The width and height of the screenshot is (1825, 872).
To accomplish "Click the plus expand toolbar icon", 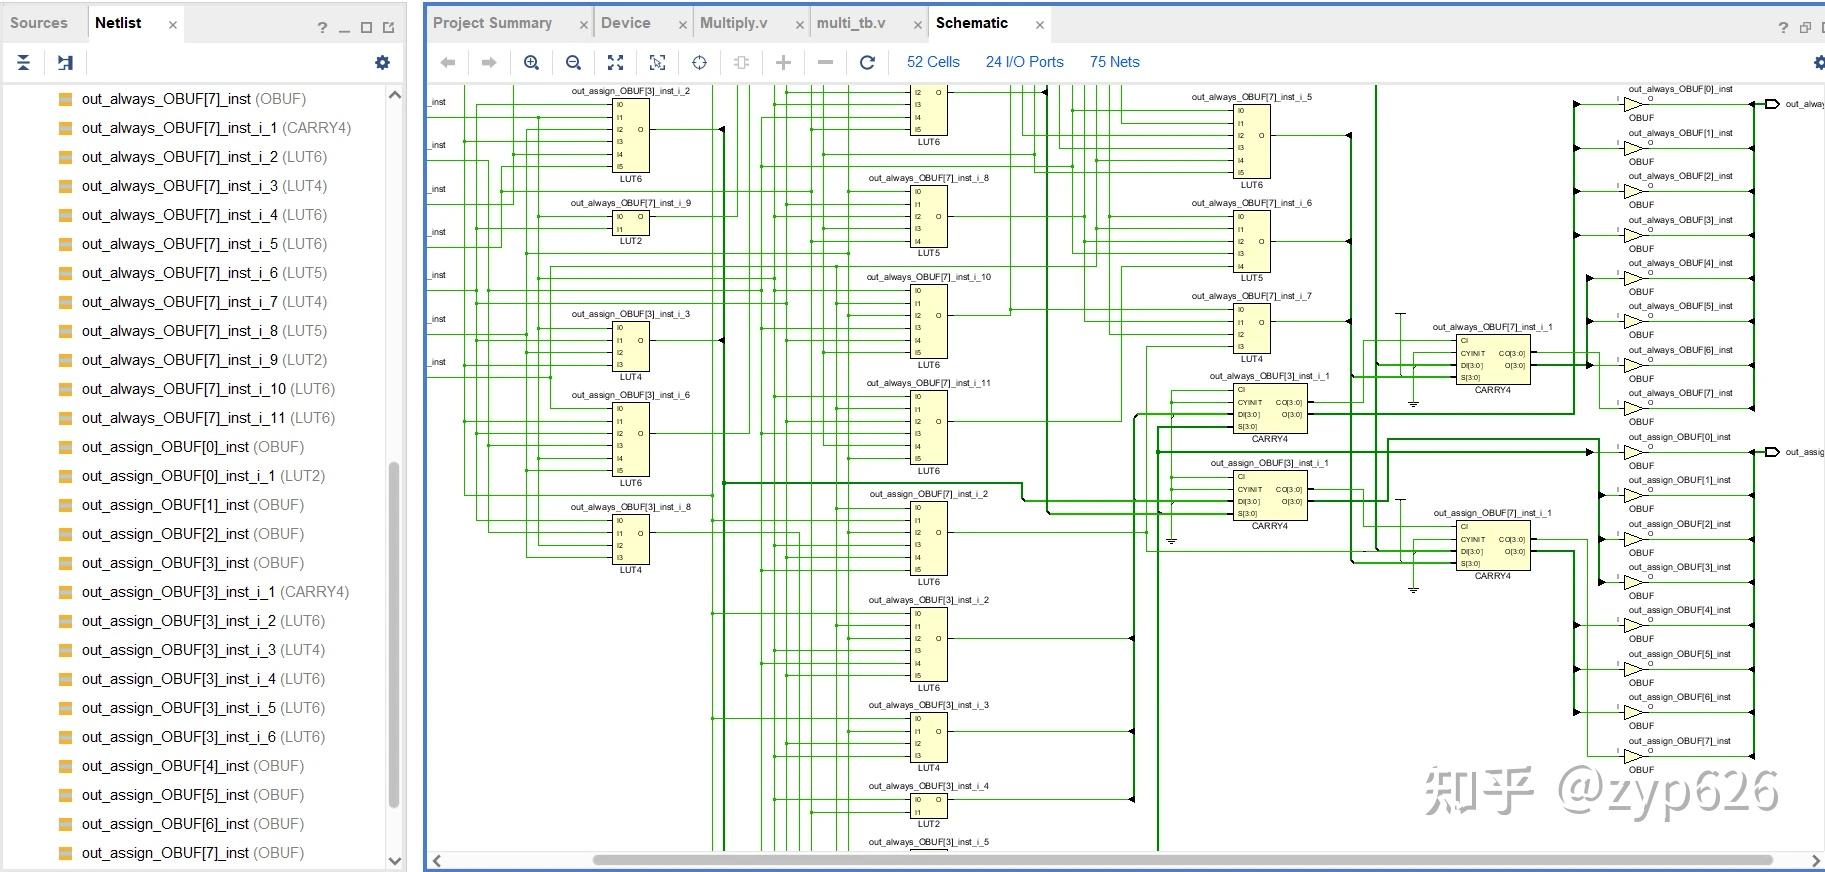I will point(783,62).
